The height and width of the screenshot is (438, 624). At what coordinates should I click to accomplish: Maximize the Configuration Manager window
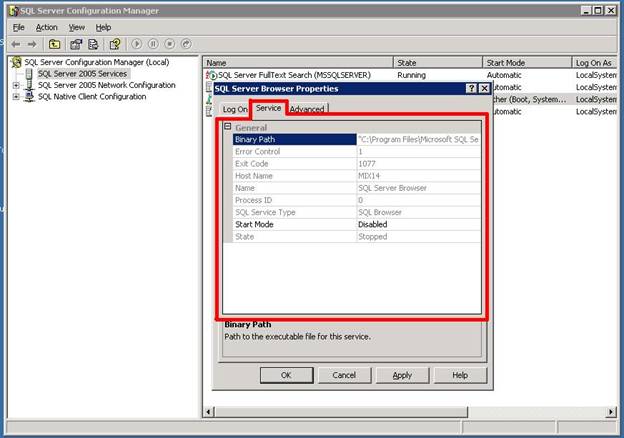(x=598, y=11)
